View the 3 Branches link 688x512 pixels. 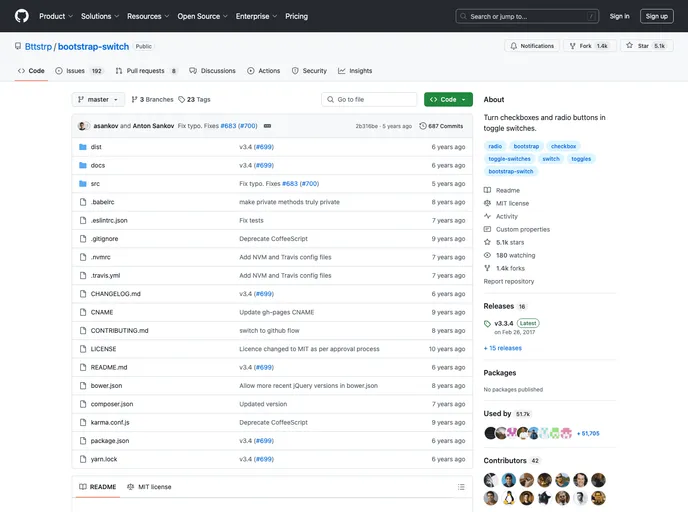152,100
